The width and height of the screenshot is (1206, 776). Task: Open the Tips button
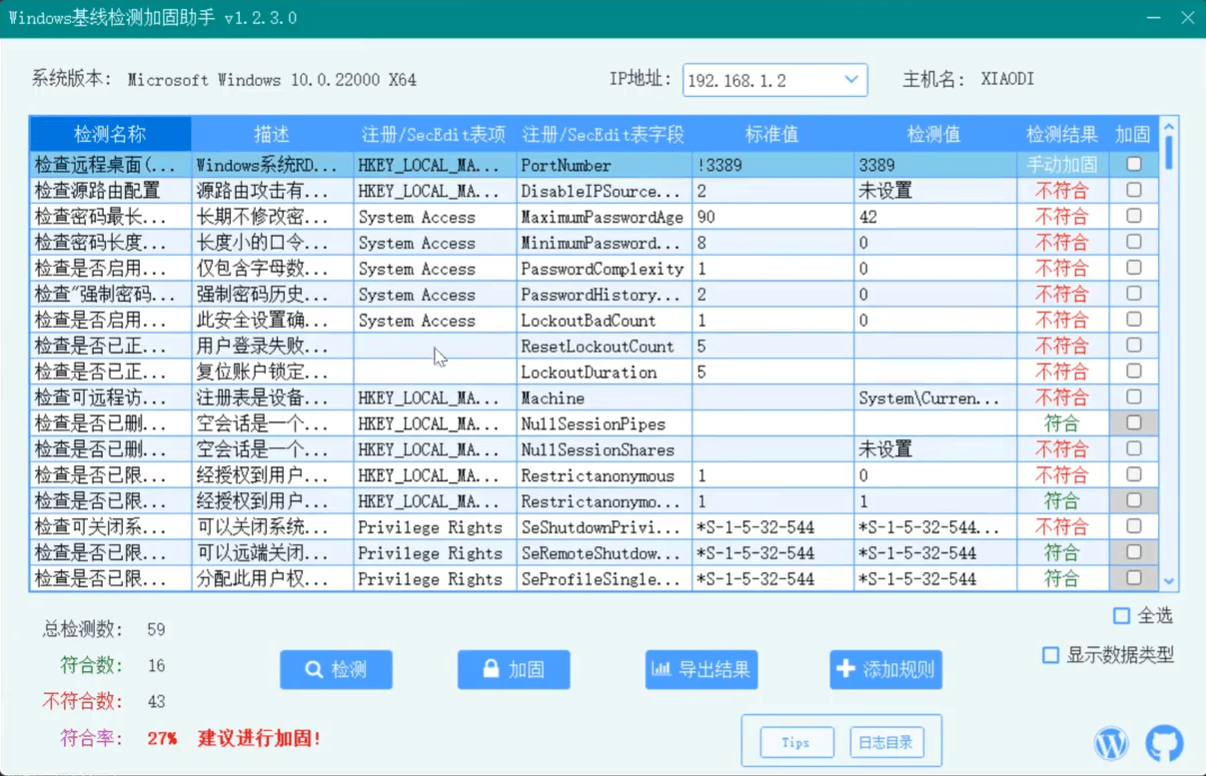coord(796,742)
